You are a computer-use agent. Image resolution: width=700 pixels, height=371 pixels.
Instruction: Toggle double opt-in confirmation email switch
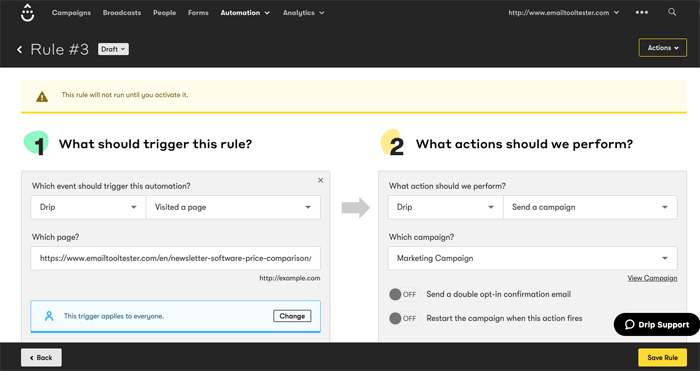point(404,294)
